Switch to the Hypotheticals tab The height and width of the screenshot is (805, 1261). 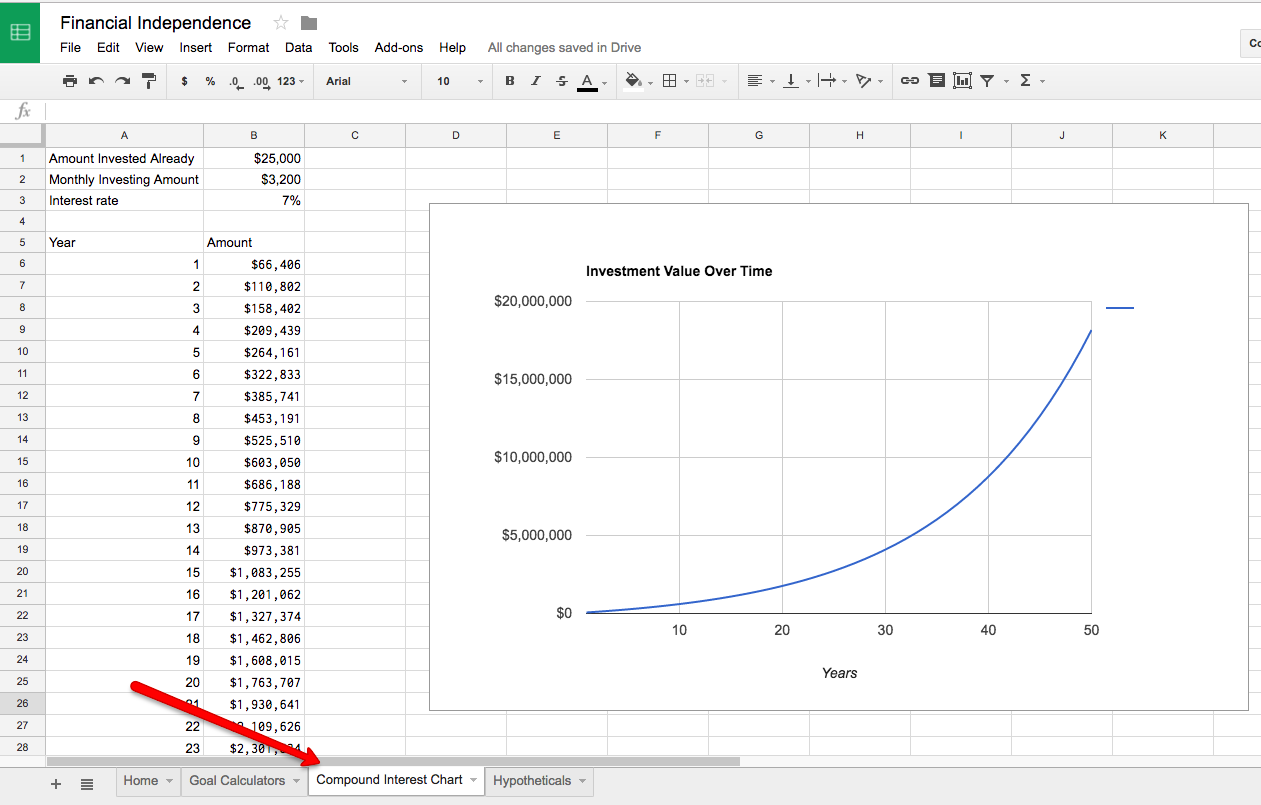(x=532, y=781)
